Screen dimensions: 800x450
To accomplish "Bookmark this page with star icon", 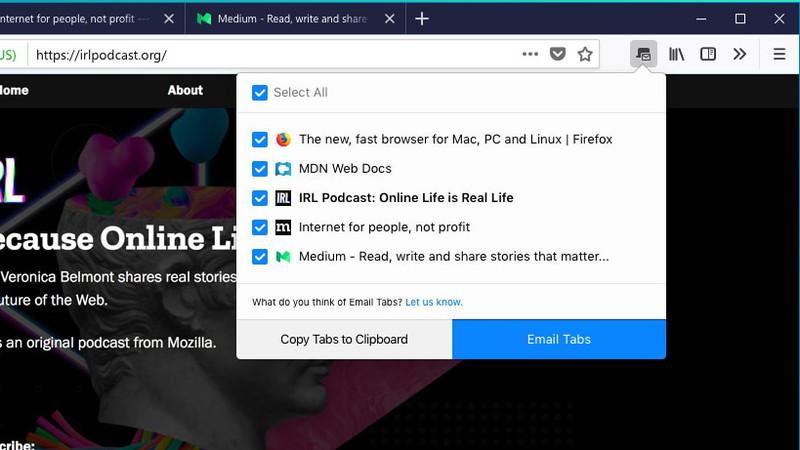I will [585, 54].
